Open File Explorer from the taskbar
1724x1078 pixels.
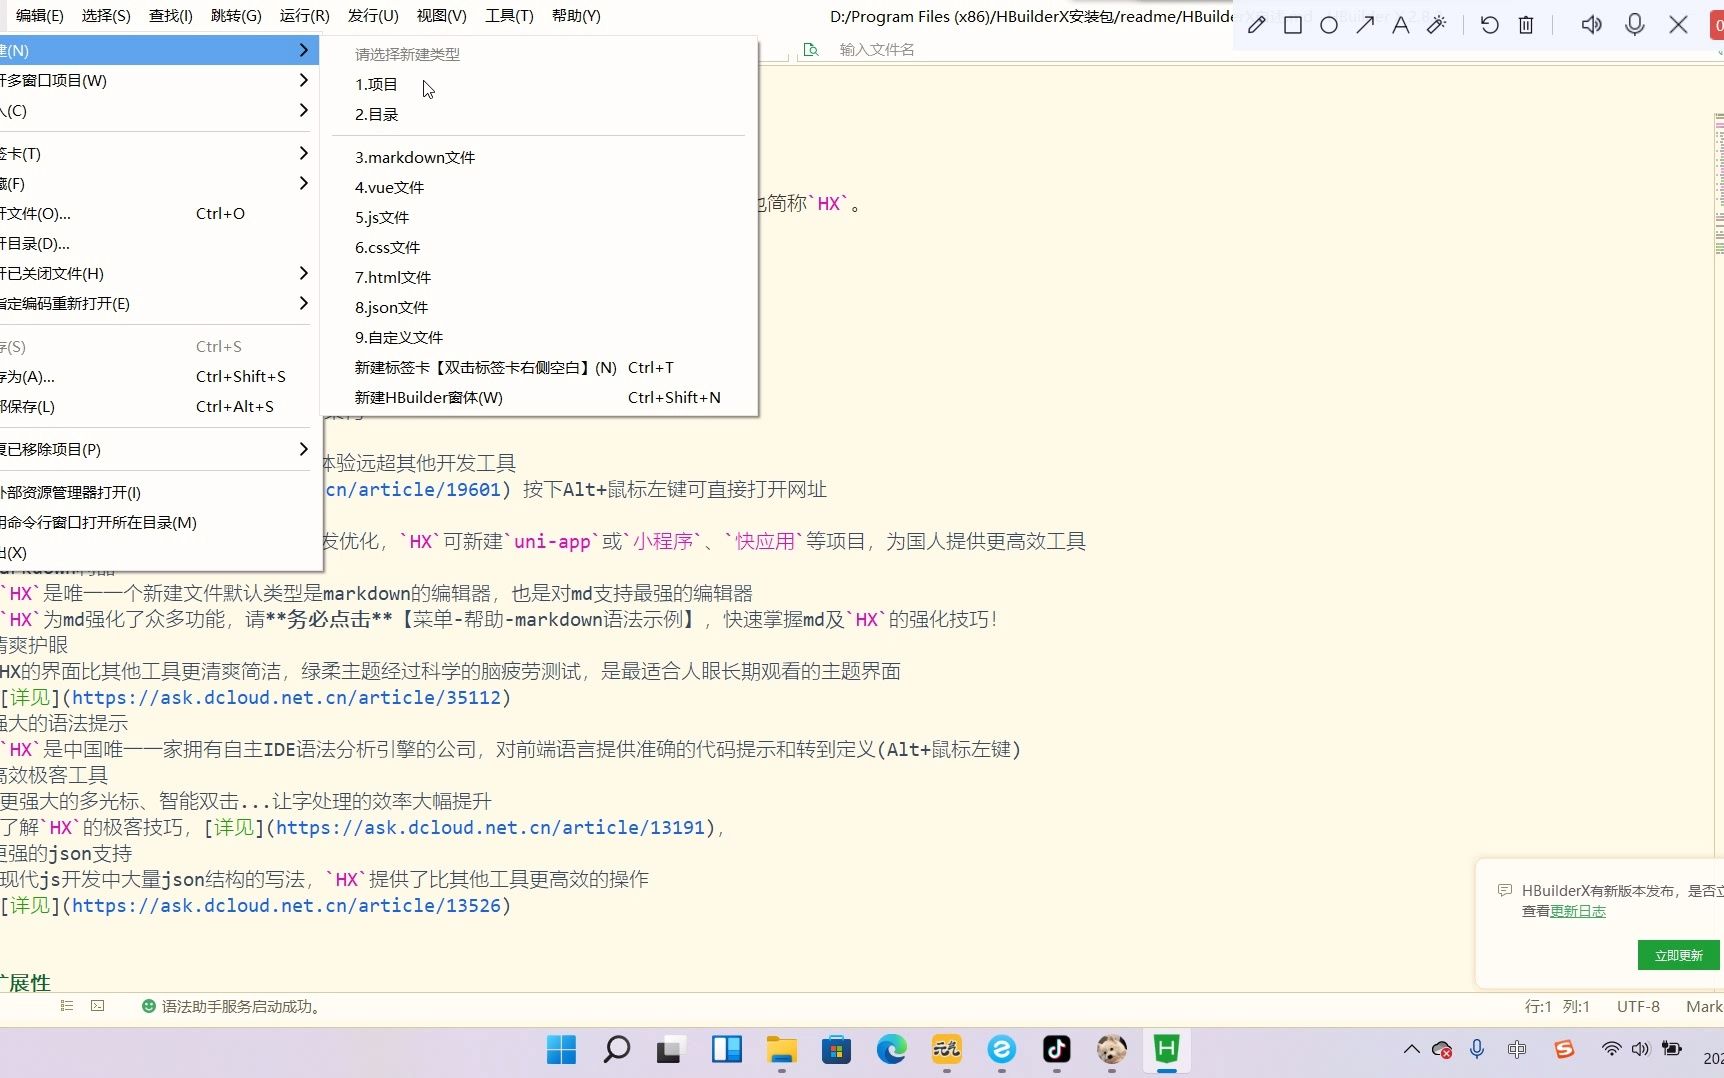(x=782, y=1049)
